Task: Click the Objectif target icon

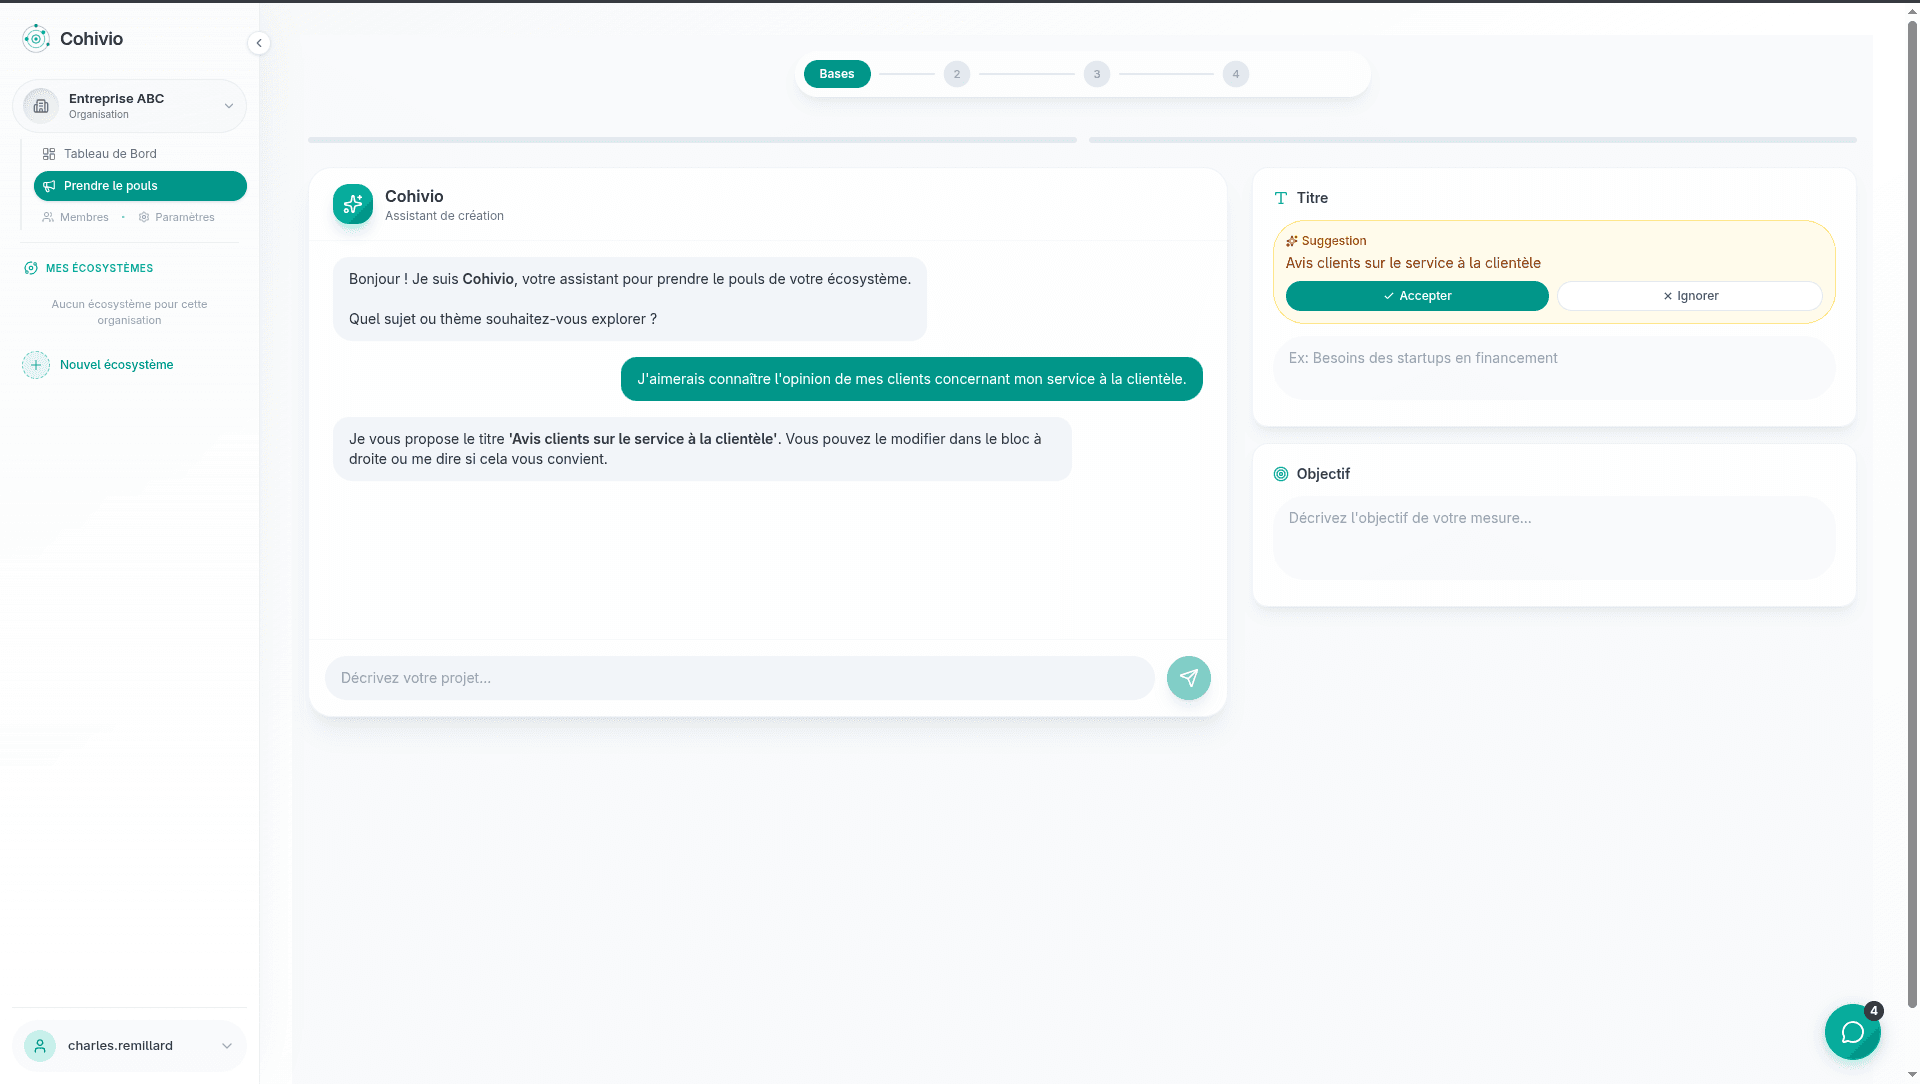Action: 1281,473
